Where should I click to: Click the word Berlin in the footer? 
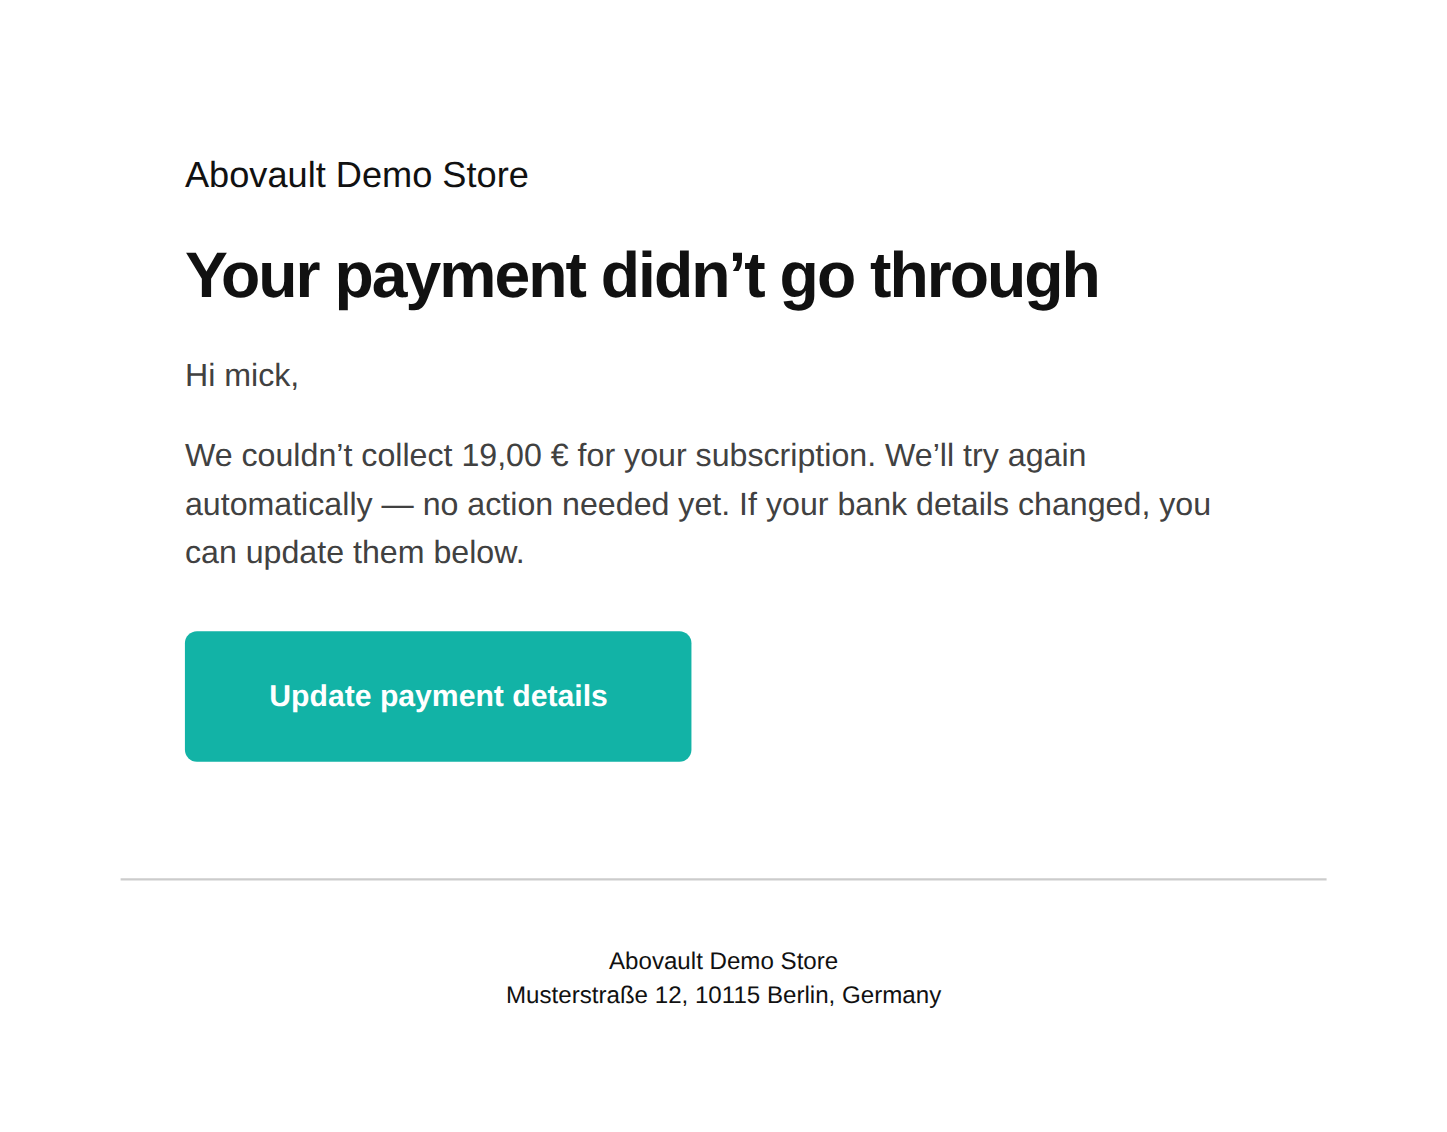click(800, 995)
